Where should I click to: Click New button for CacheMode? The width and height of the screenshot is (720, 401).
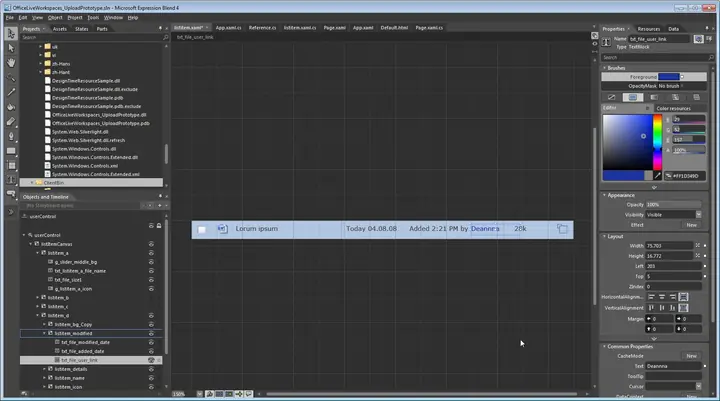click(x=692, y=356)
